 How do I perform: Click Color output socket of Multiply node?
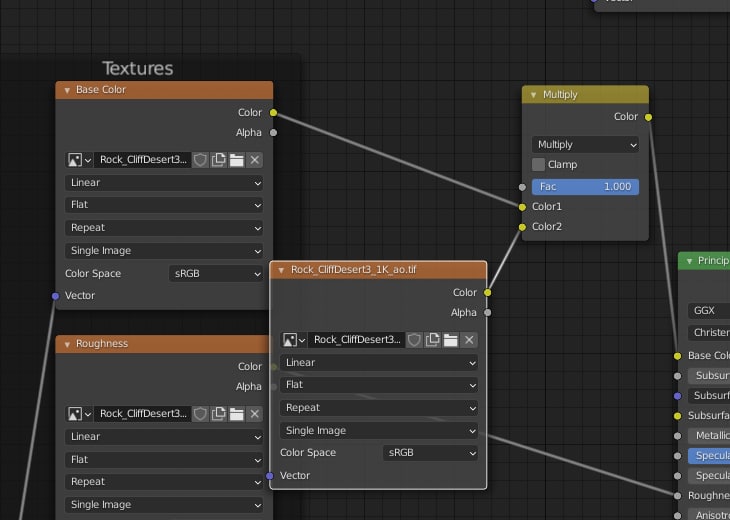click(648, 117)
